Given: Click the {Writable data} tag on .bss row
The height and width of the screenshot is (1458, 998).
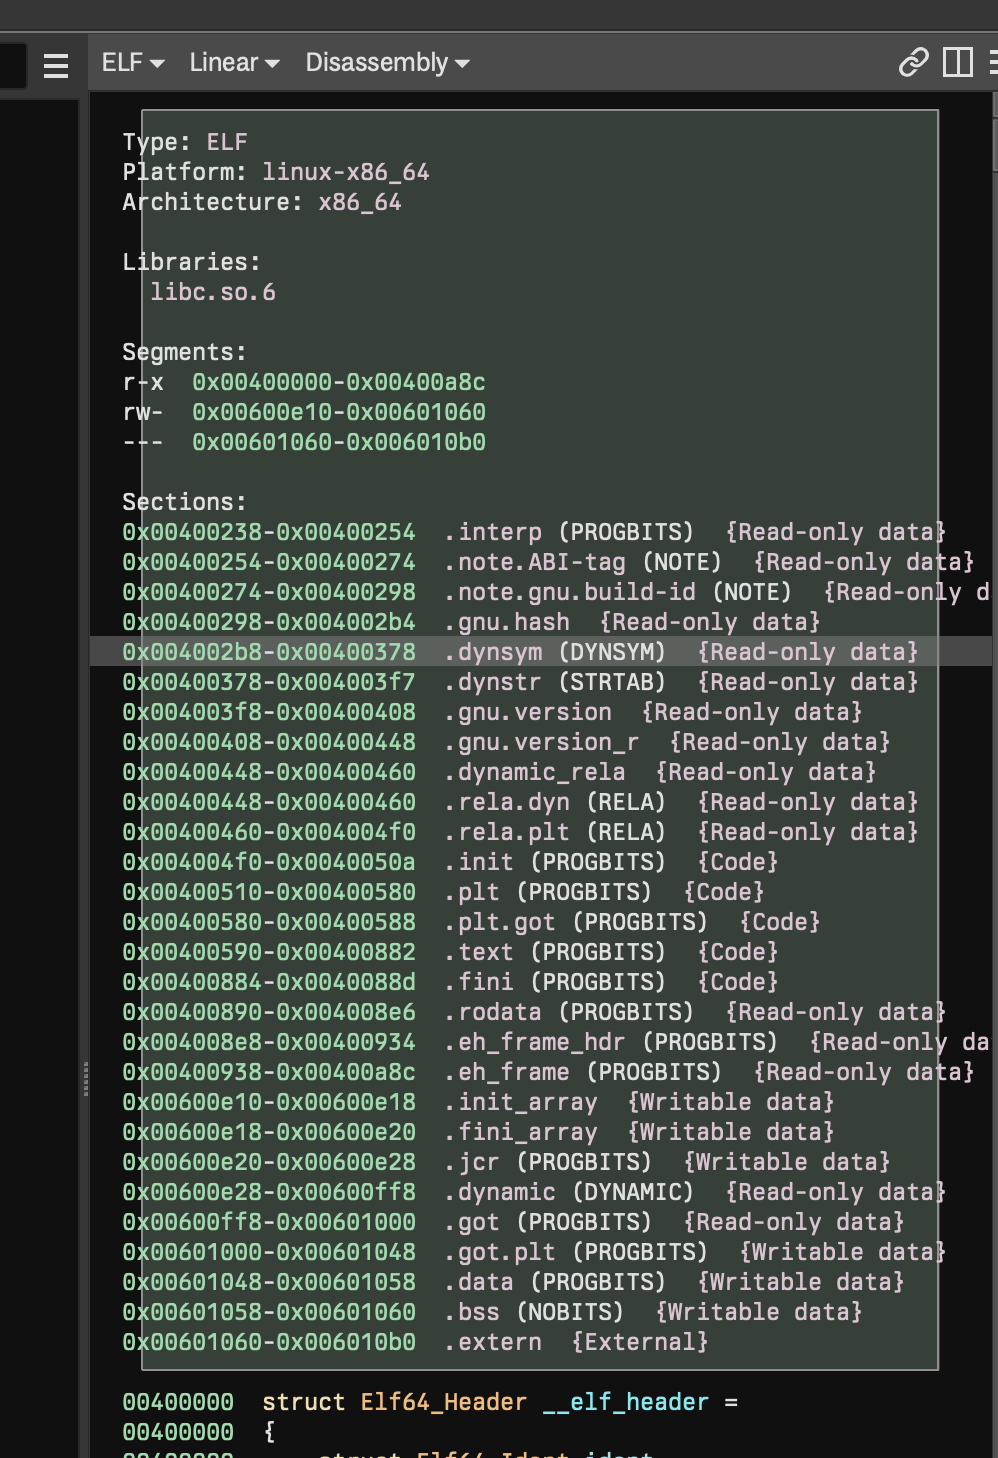Looking at the screenshot, I should [x=759, y=1312].
